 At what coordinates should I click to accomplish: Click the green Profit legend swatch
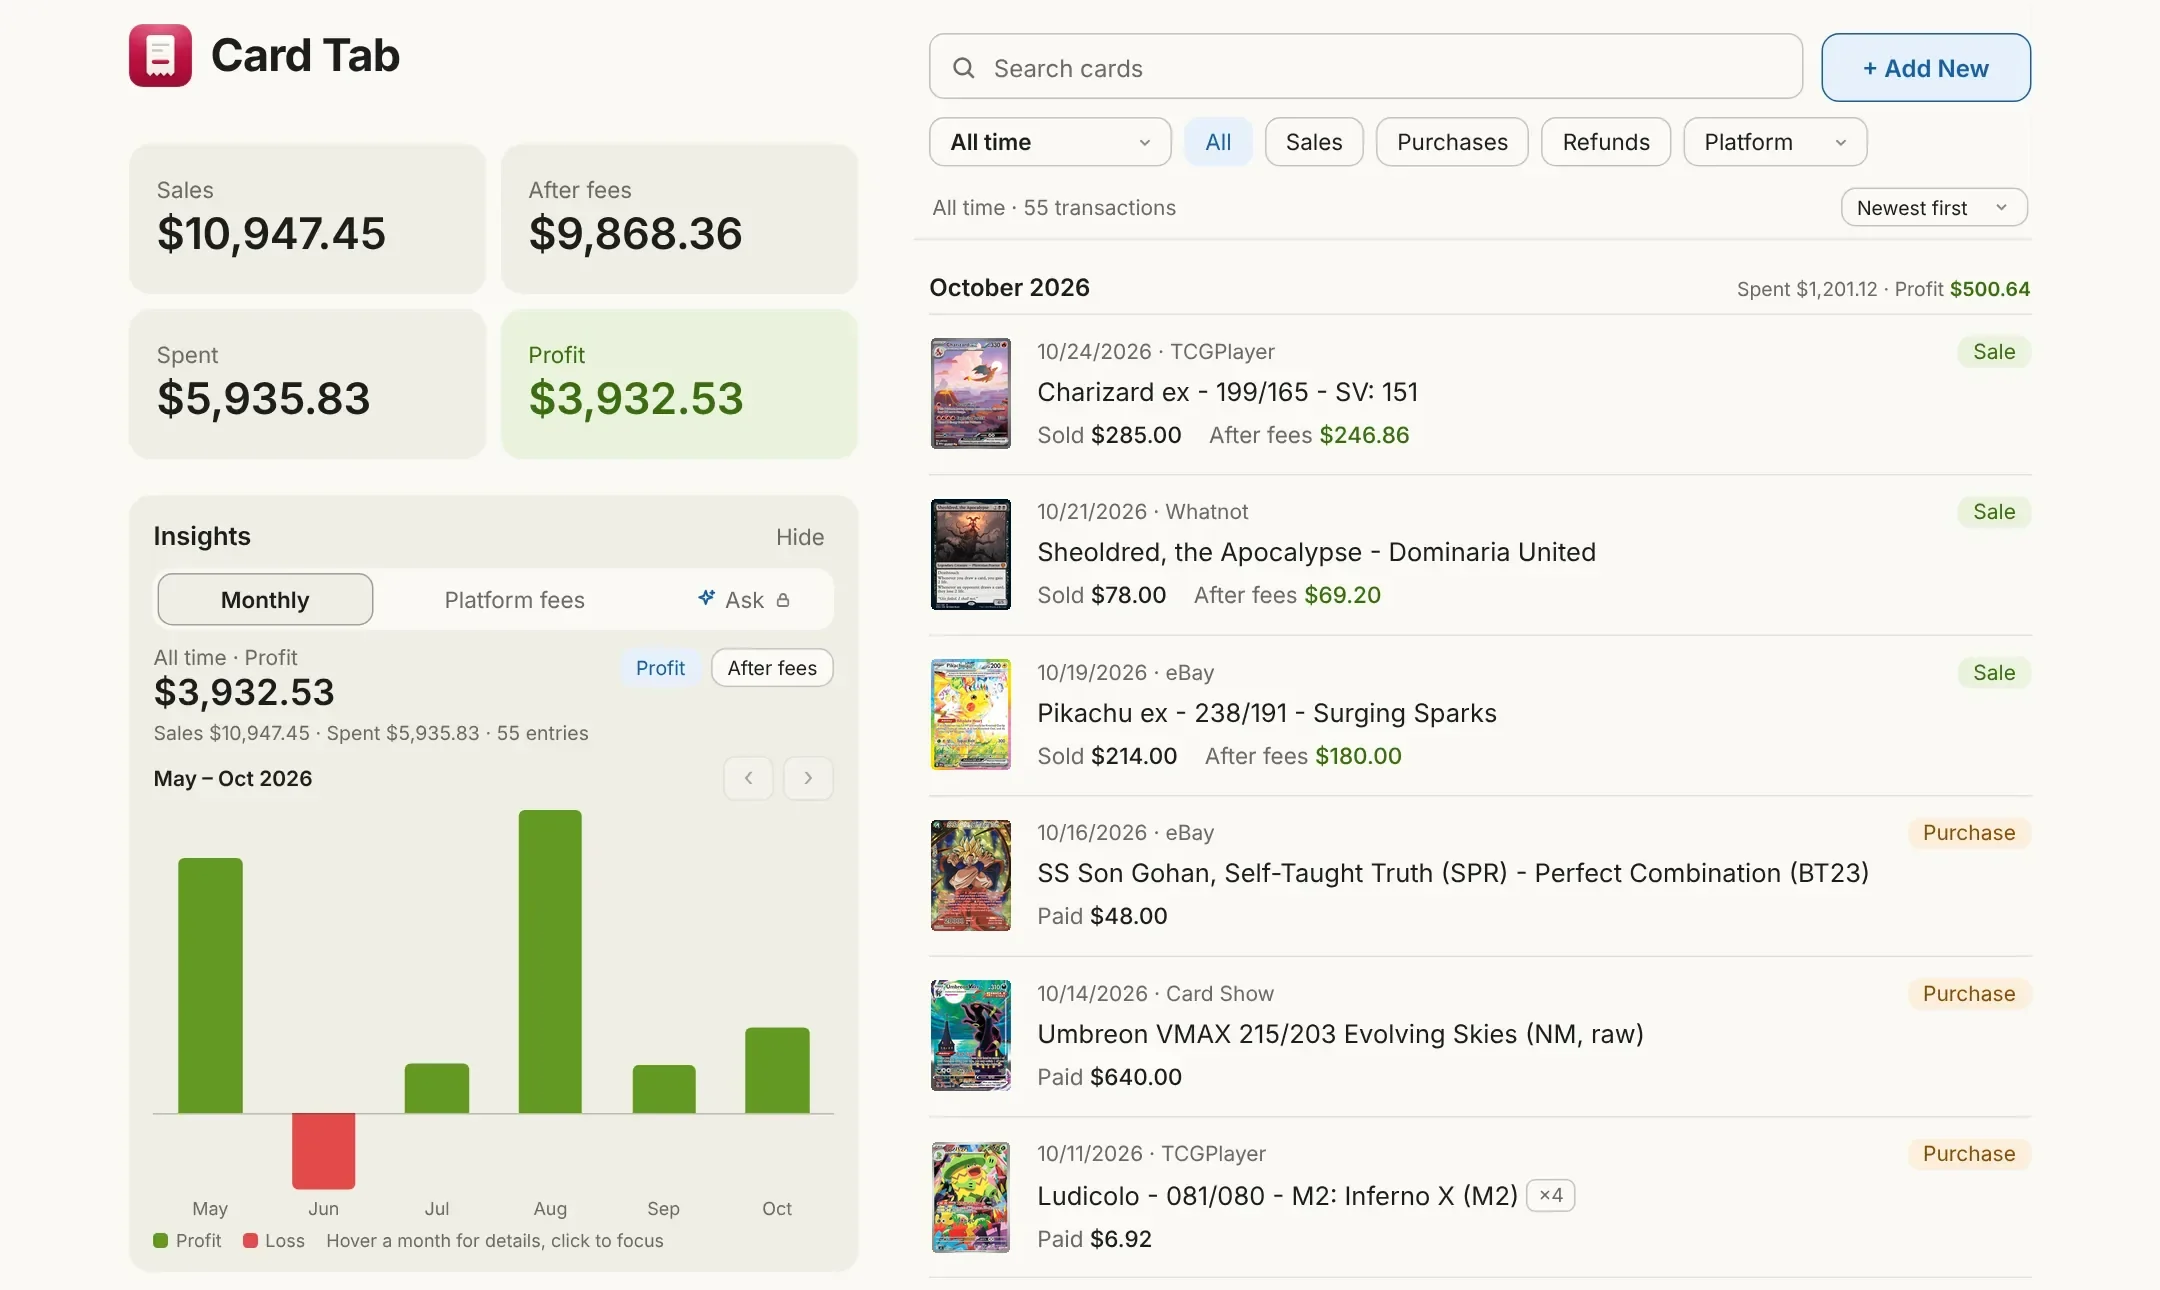point(160,1241)
